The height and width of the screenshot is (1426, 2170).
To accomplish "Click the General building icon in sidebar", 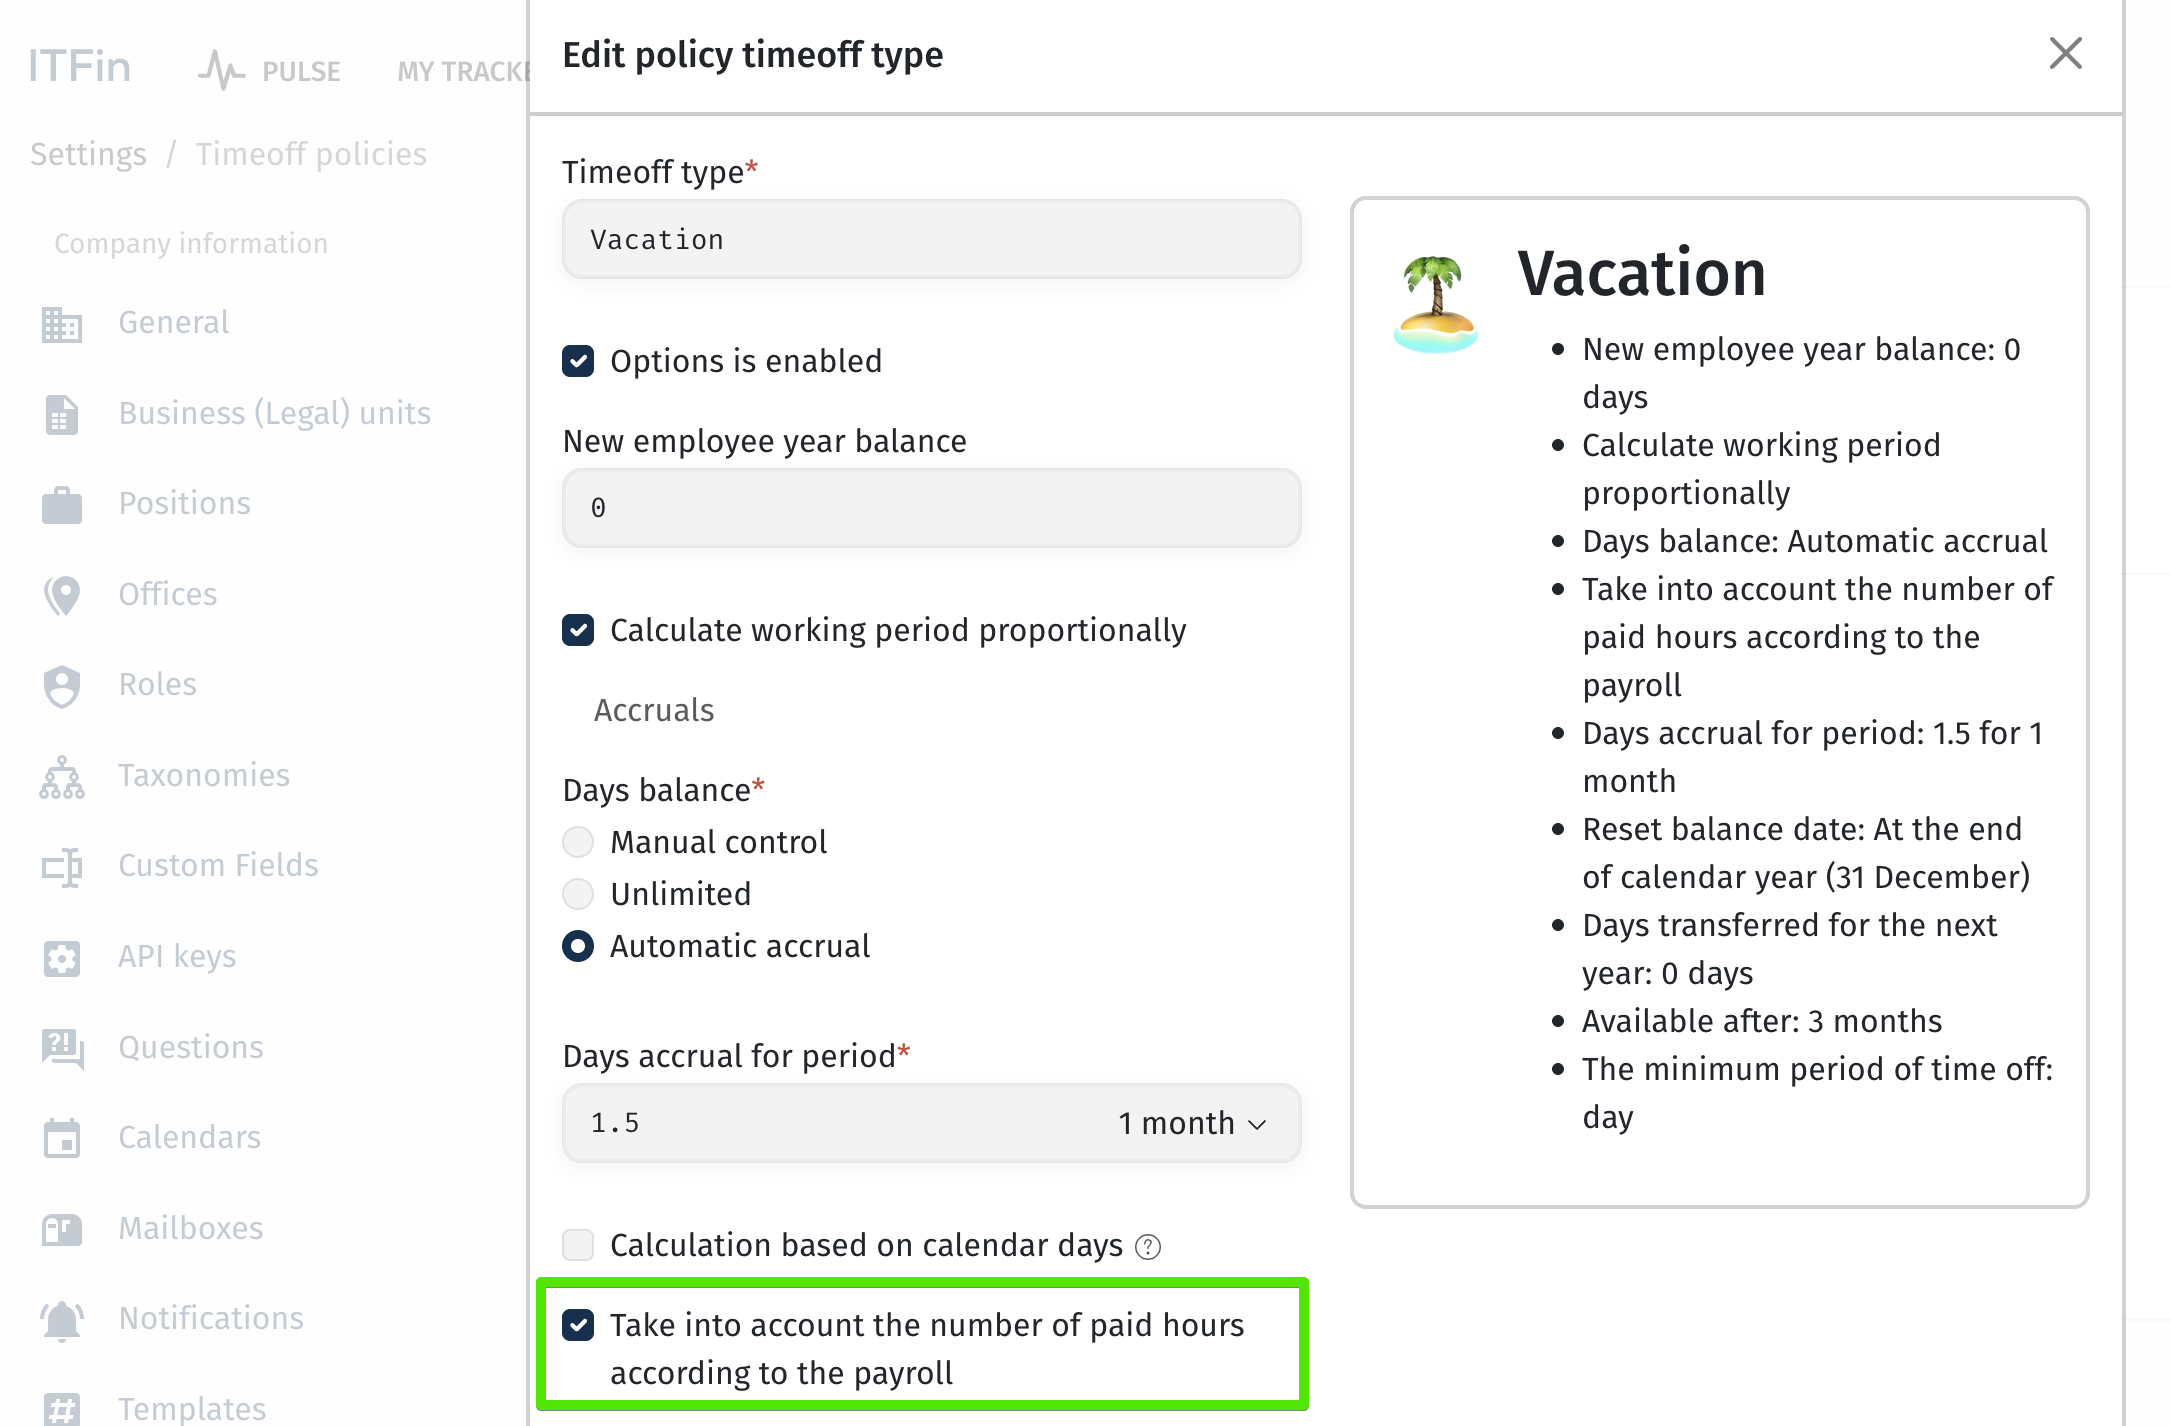I will point(62,324).
